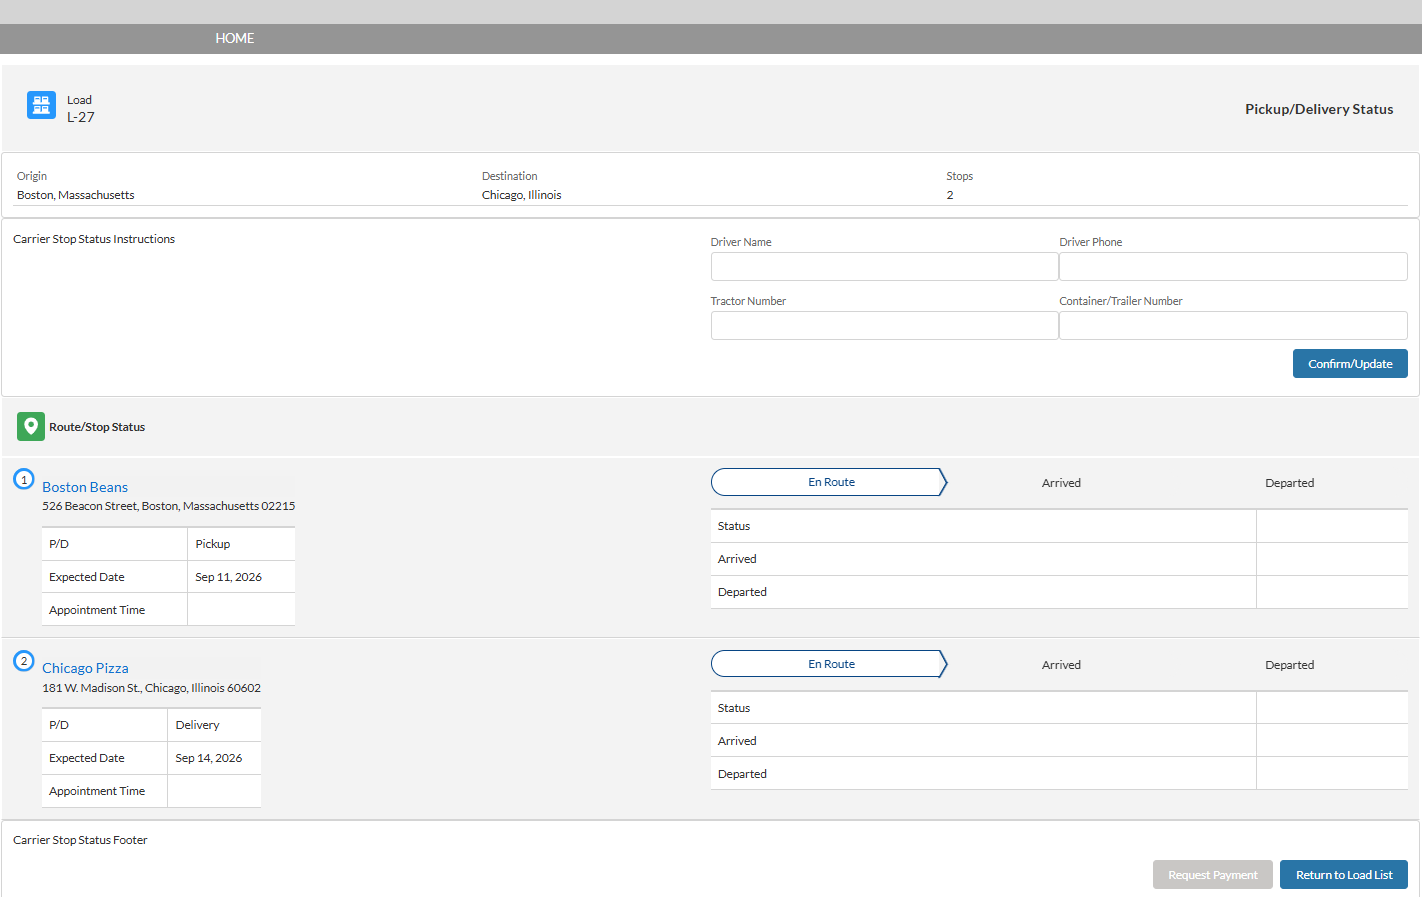Click the blue Load icon
The width and height of the screenshot is (1422, 897).
(41, 105)
